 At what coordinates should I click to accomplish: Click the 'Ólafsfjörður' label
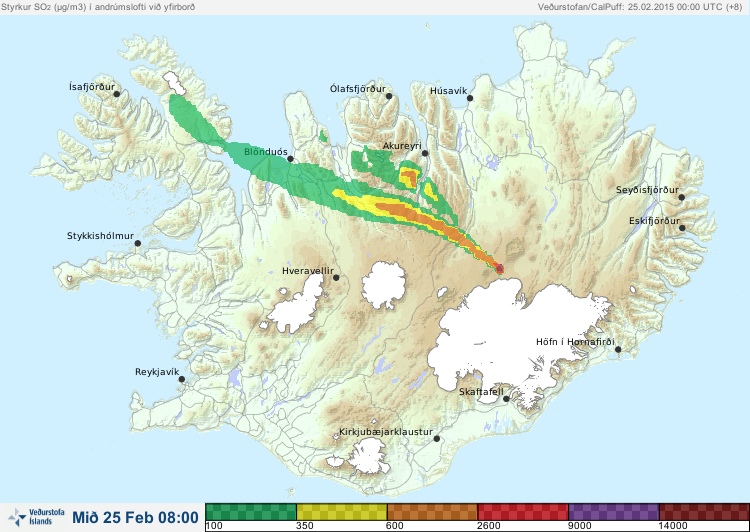[x=358, y=89]
